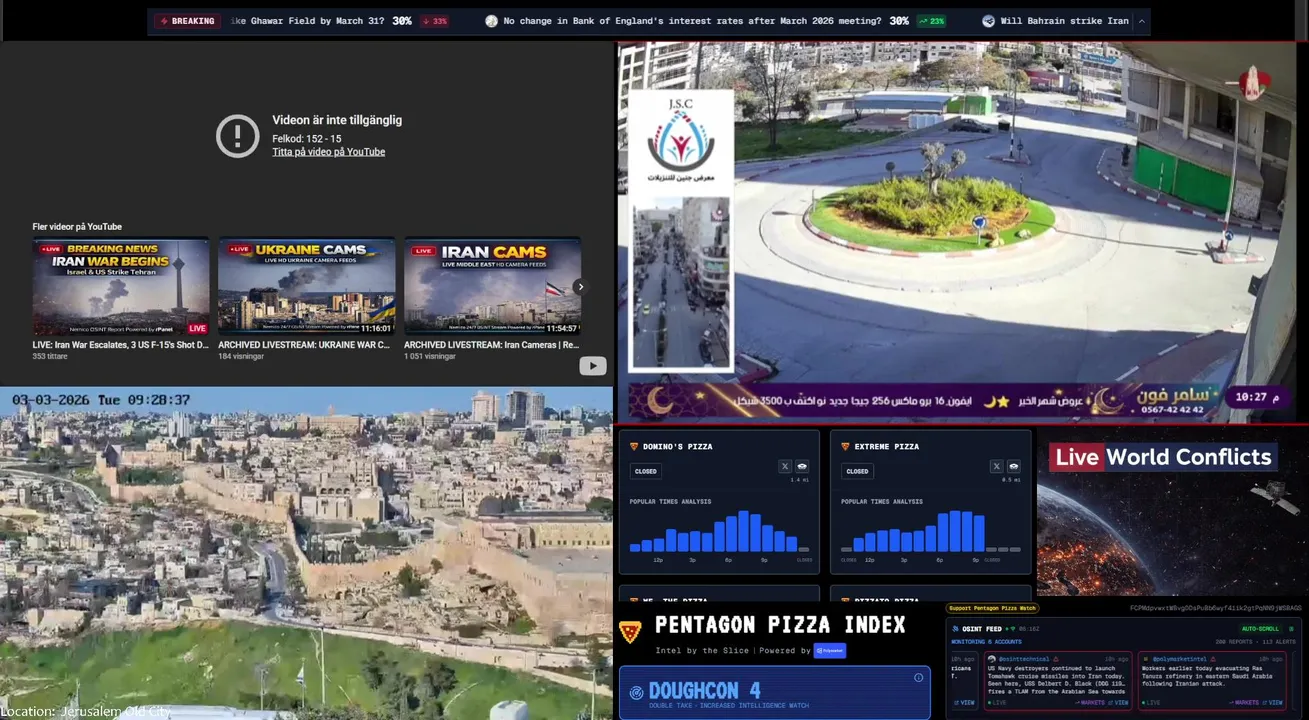Click 'Fler videor på YouTube' heading
This screenshot has height=720, width=1309.
coord(77,227)
